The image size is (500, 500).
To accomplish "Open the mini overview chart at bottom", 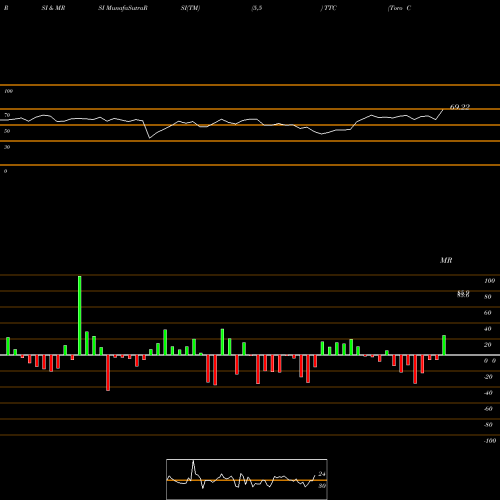I will pyautogui.click(x=247, y=479).
